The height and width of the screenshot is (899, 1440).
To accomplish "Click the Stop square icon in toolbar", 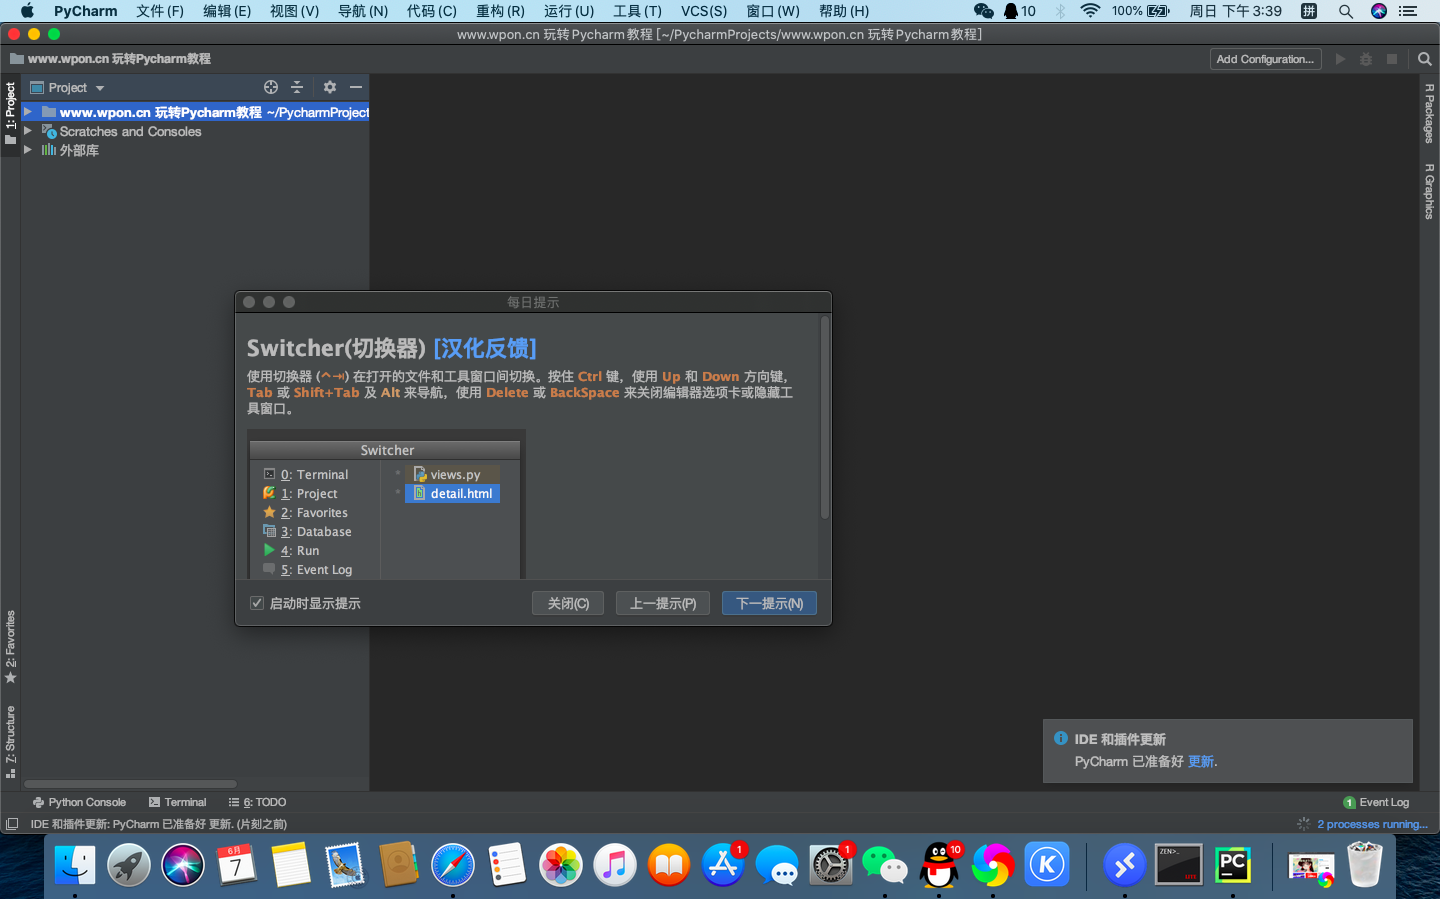I will pyautogui.click(x=1391, y=59).
